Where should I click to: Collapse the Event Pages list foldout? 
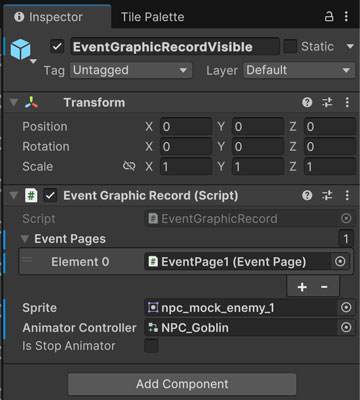[x=24, y=239]
